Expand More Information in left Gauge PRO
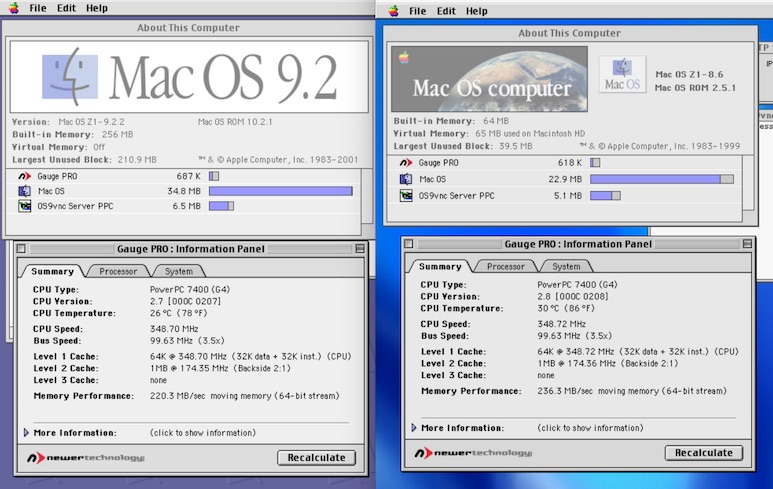 coord(26,432)
